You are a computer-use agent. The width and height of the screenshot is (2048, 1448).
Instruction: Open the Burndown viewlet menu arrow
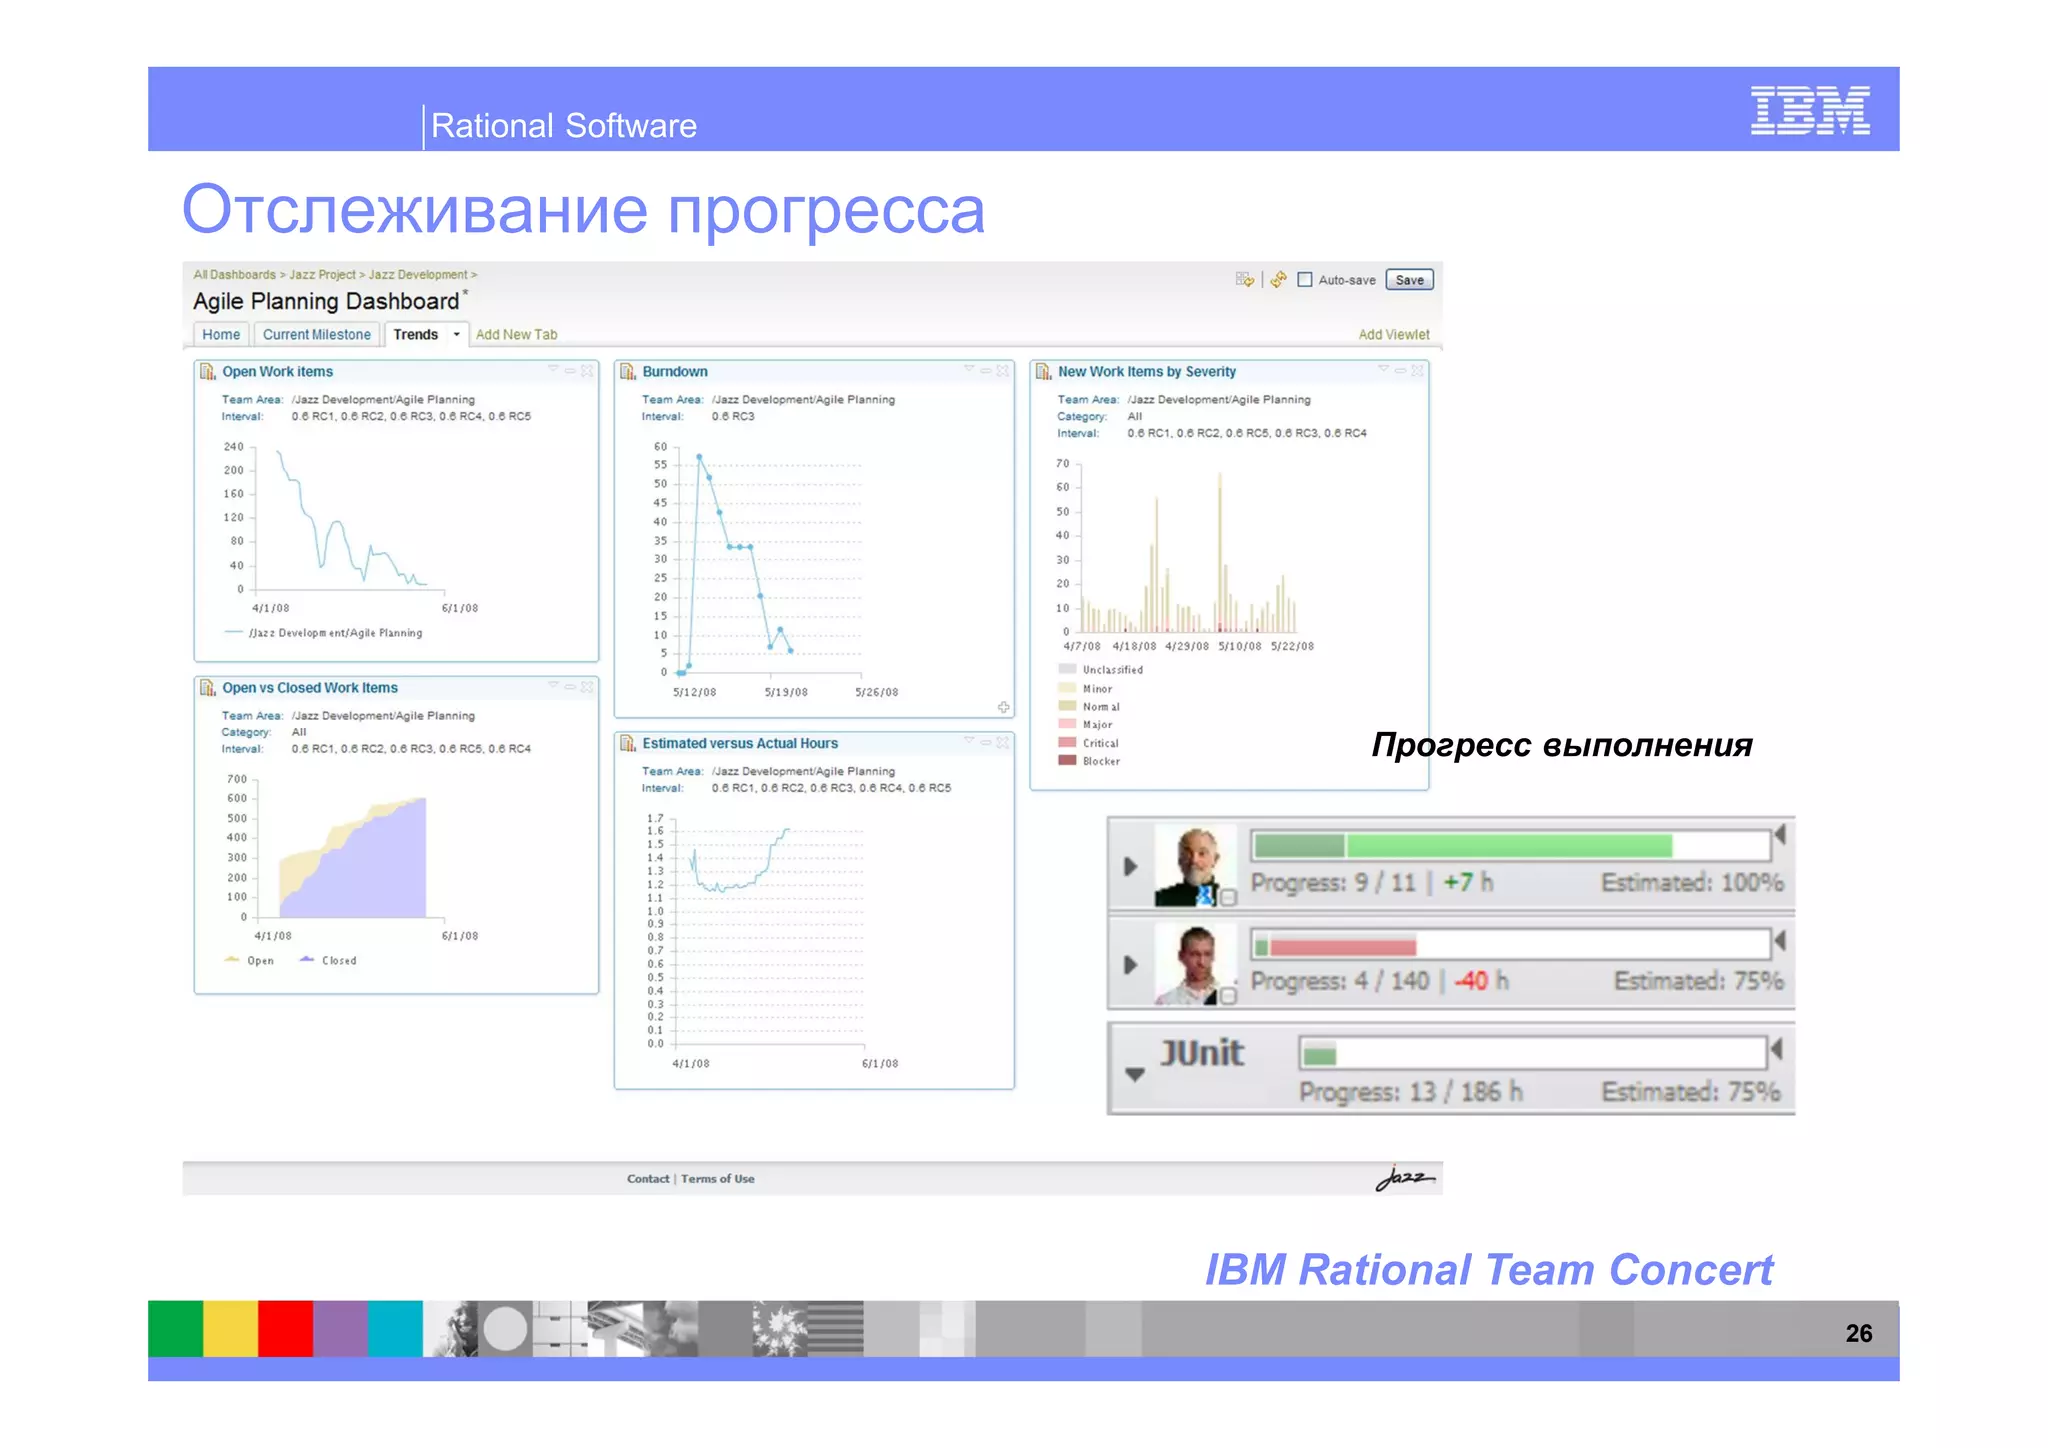coord(969,370)
